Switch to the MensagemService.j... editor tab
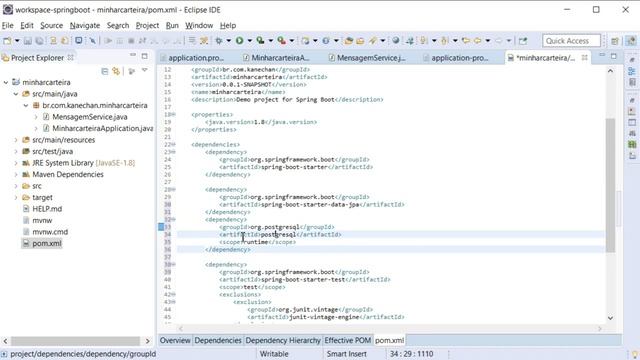Viewport: 640px width, 360px height. click(367, 58)
